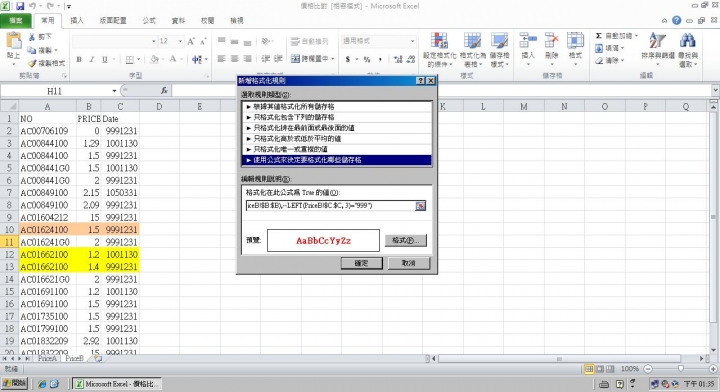
Task: Click the Windows Start button
Action: [x=14, y=383]
